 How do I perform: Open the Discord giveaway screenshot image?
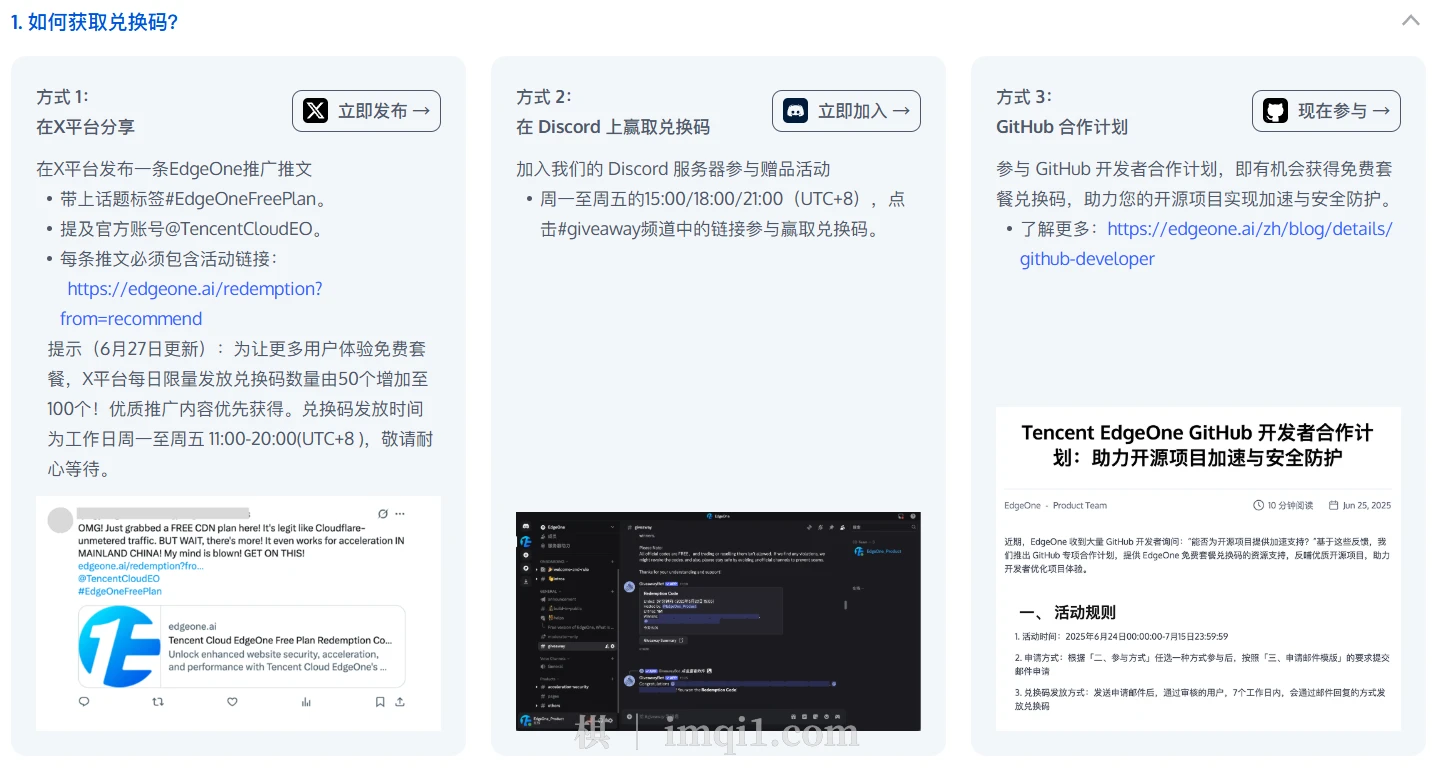point(718,620)
